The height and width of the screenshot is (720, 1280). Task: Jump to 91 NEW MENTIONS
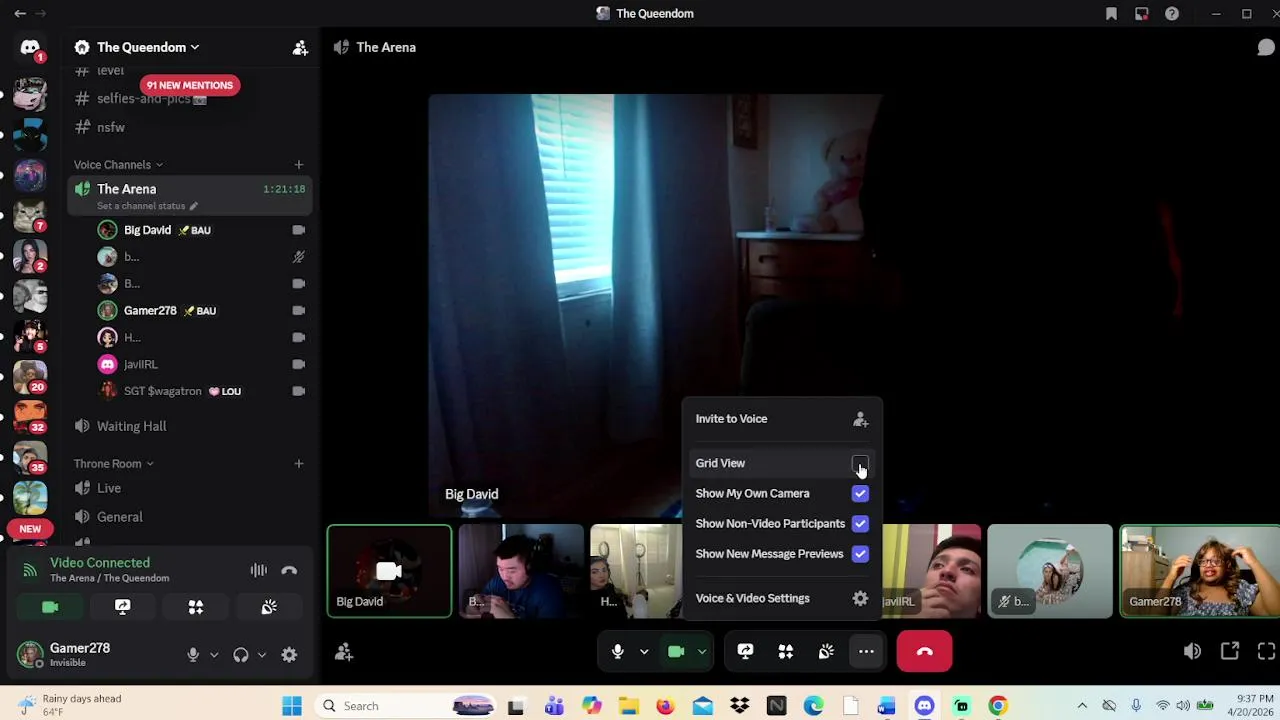tap(189, 85)
